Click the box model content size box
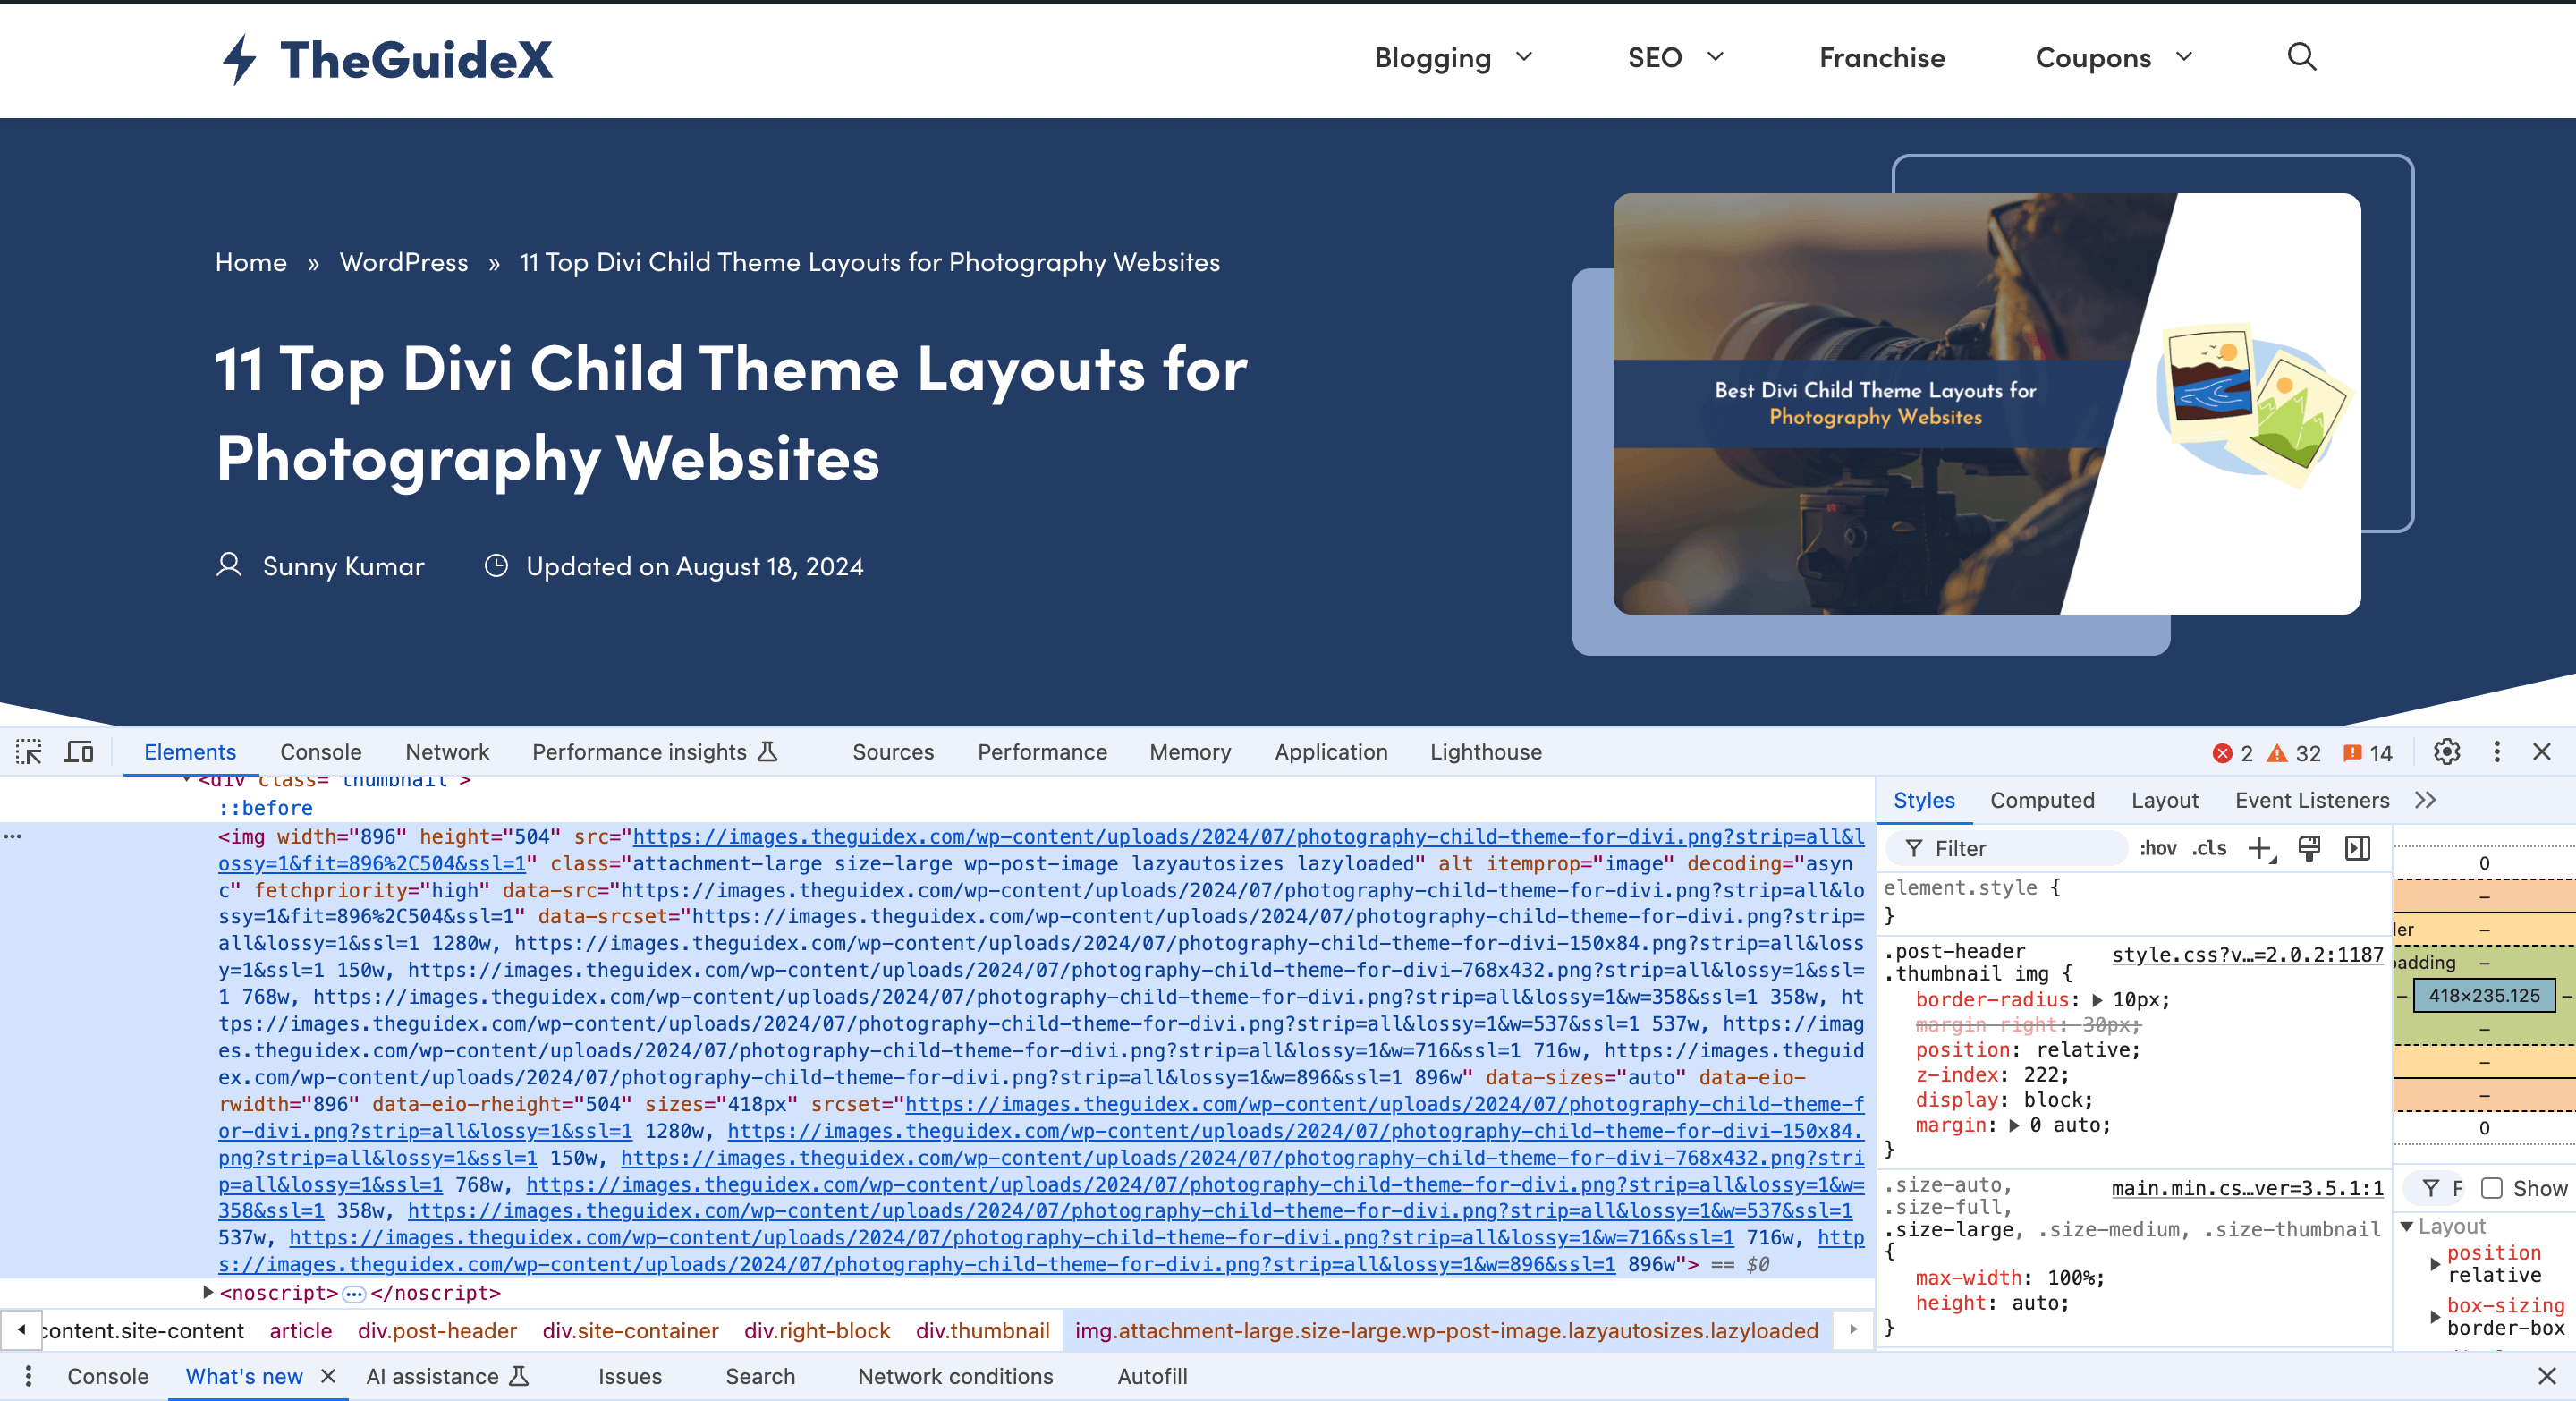2576x1401 pixels. point(2484,995)
